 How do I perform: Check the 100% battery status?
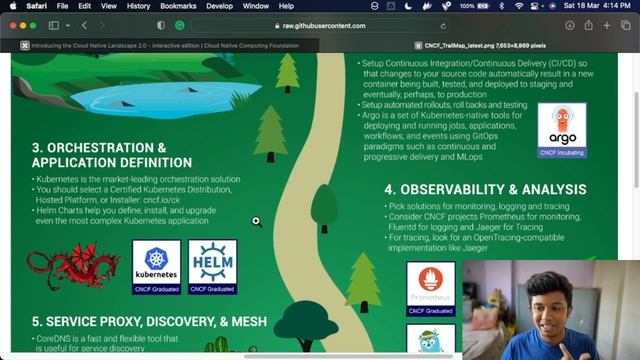click(x=474, y=6)
